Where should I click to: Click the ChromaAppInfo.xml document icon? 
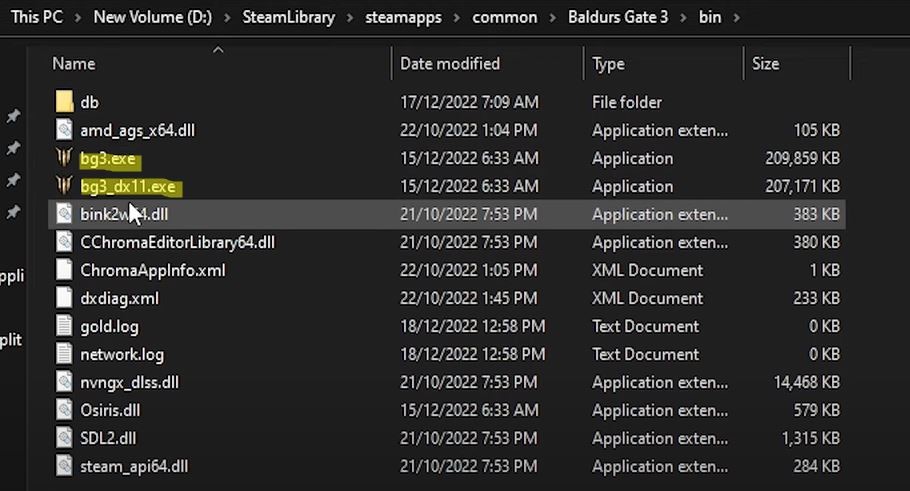[64, 269]
